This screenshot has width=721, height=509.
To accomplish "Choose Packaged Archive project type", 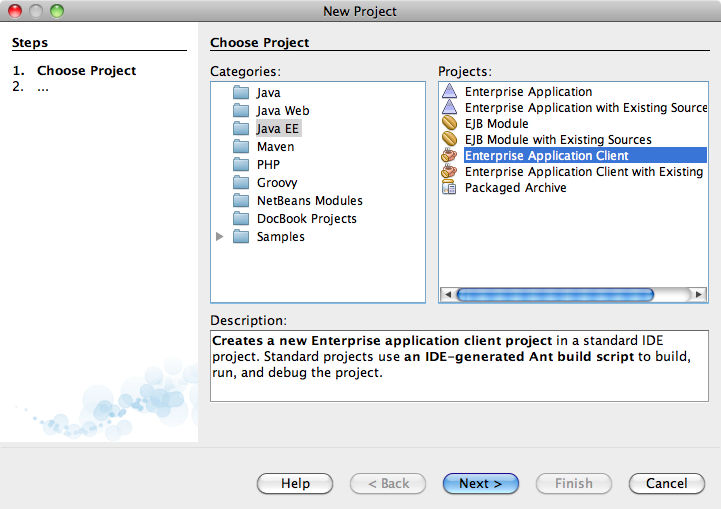I will (515, 188).
